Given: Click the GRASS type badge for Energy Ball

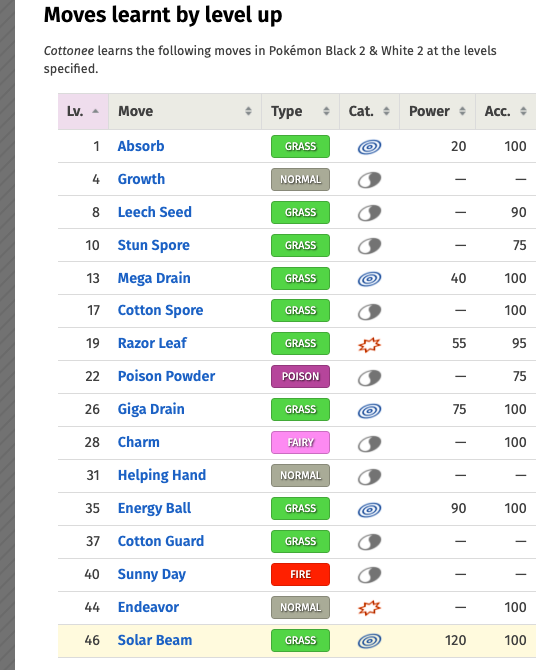Looking at the screenshot, I should tap(300, 508).
